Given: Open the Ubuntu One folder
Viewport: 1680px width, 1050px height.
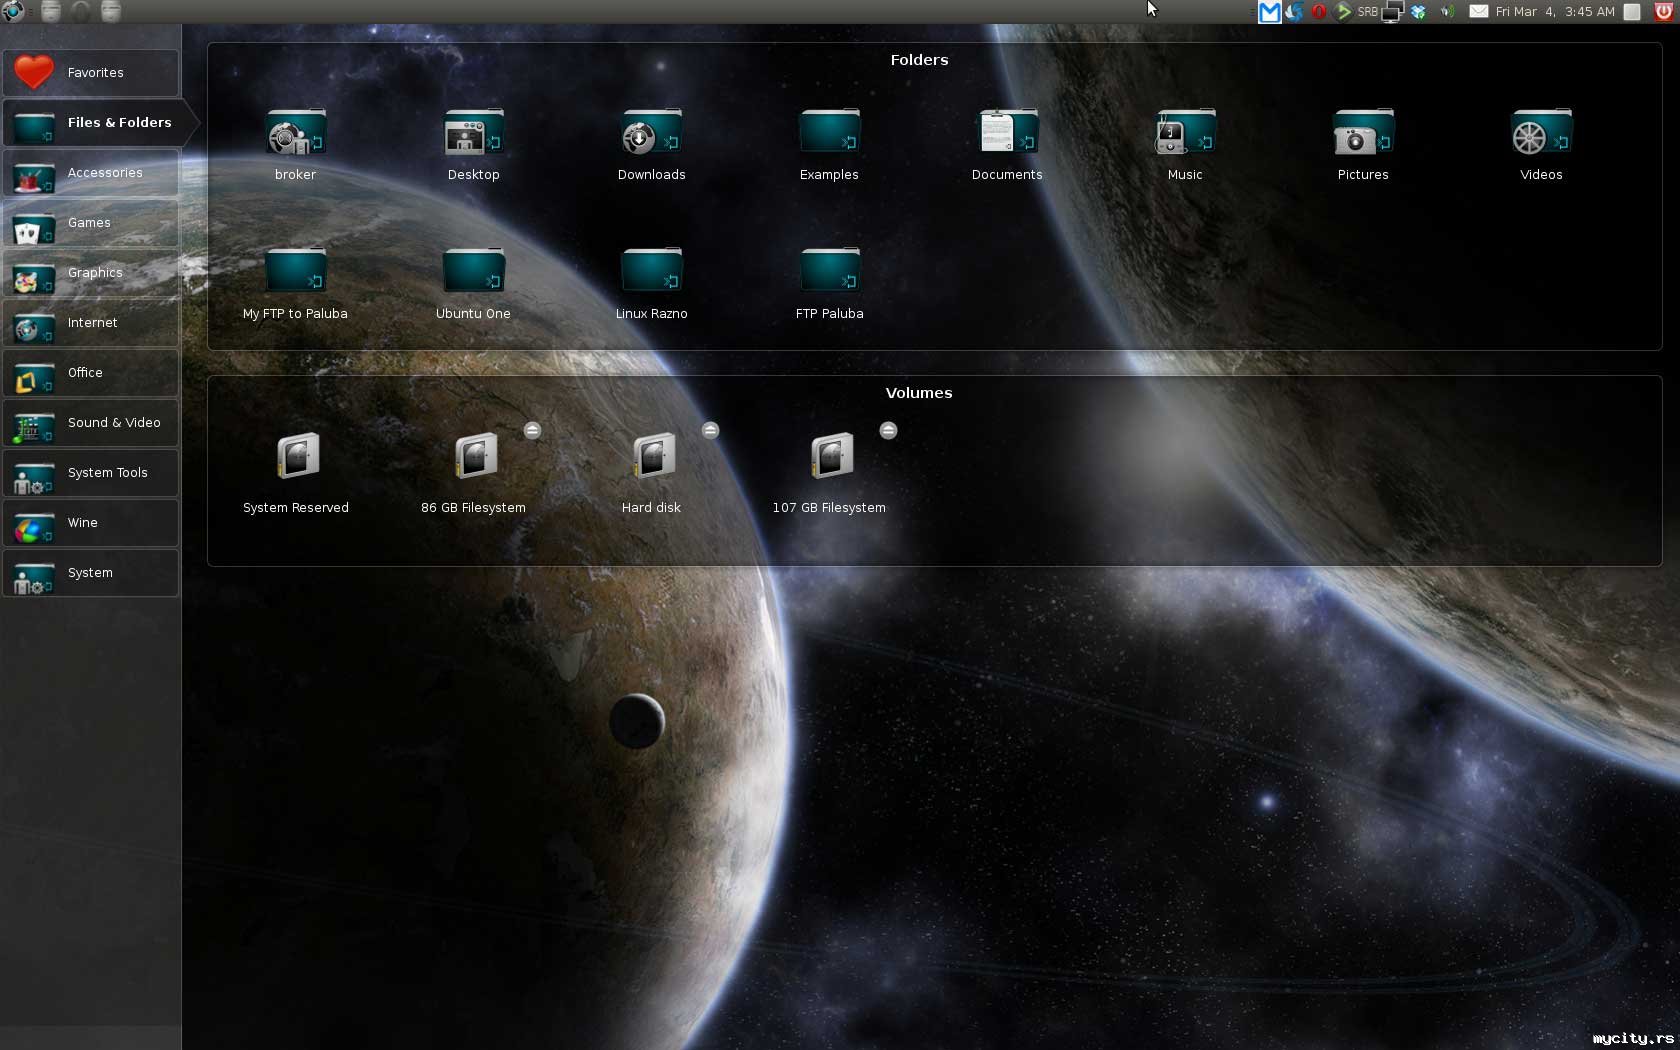Looking at the screenshot, I should point(473,282).
